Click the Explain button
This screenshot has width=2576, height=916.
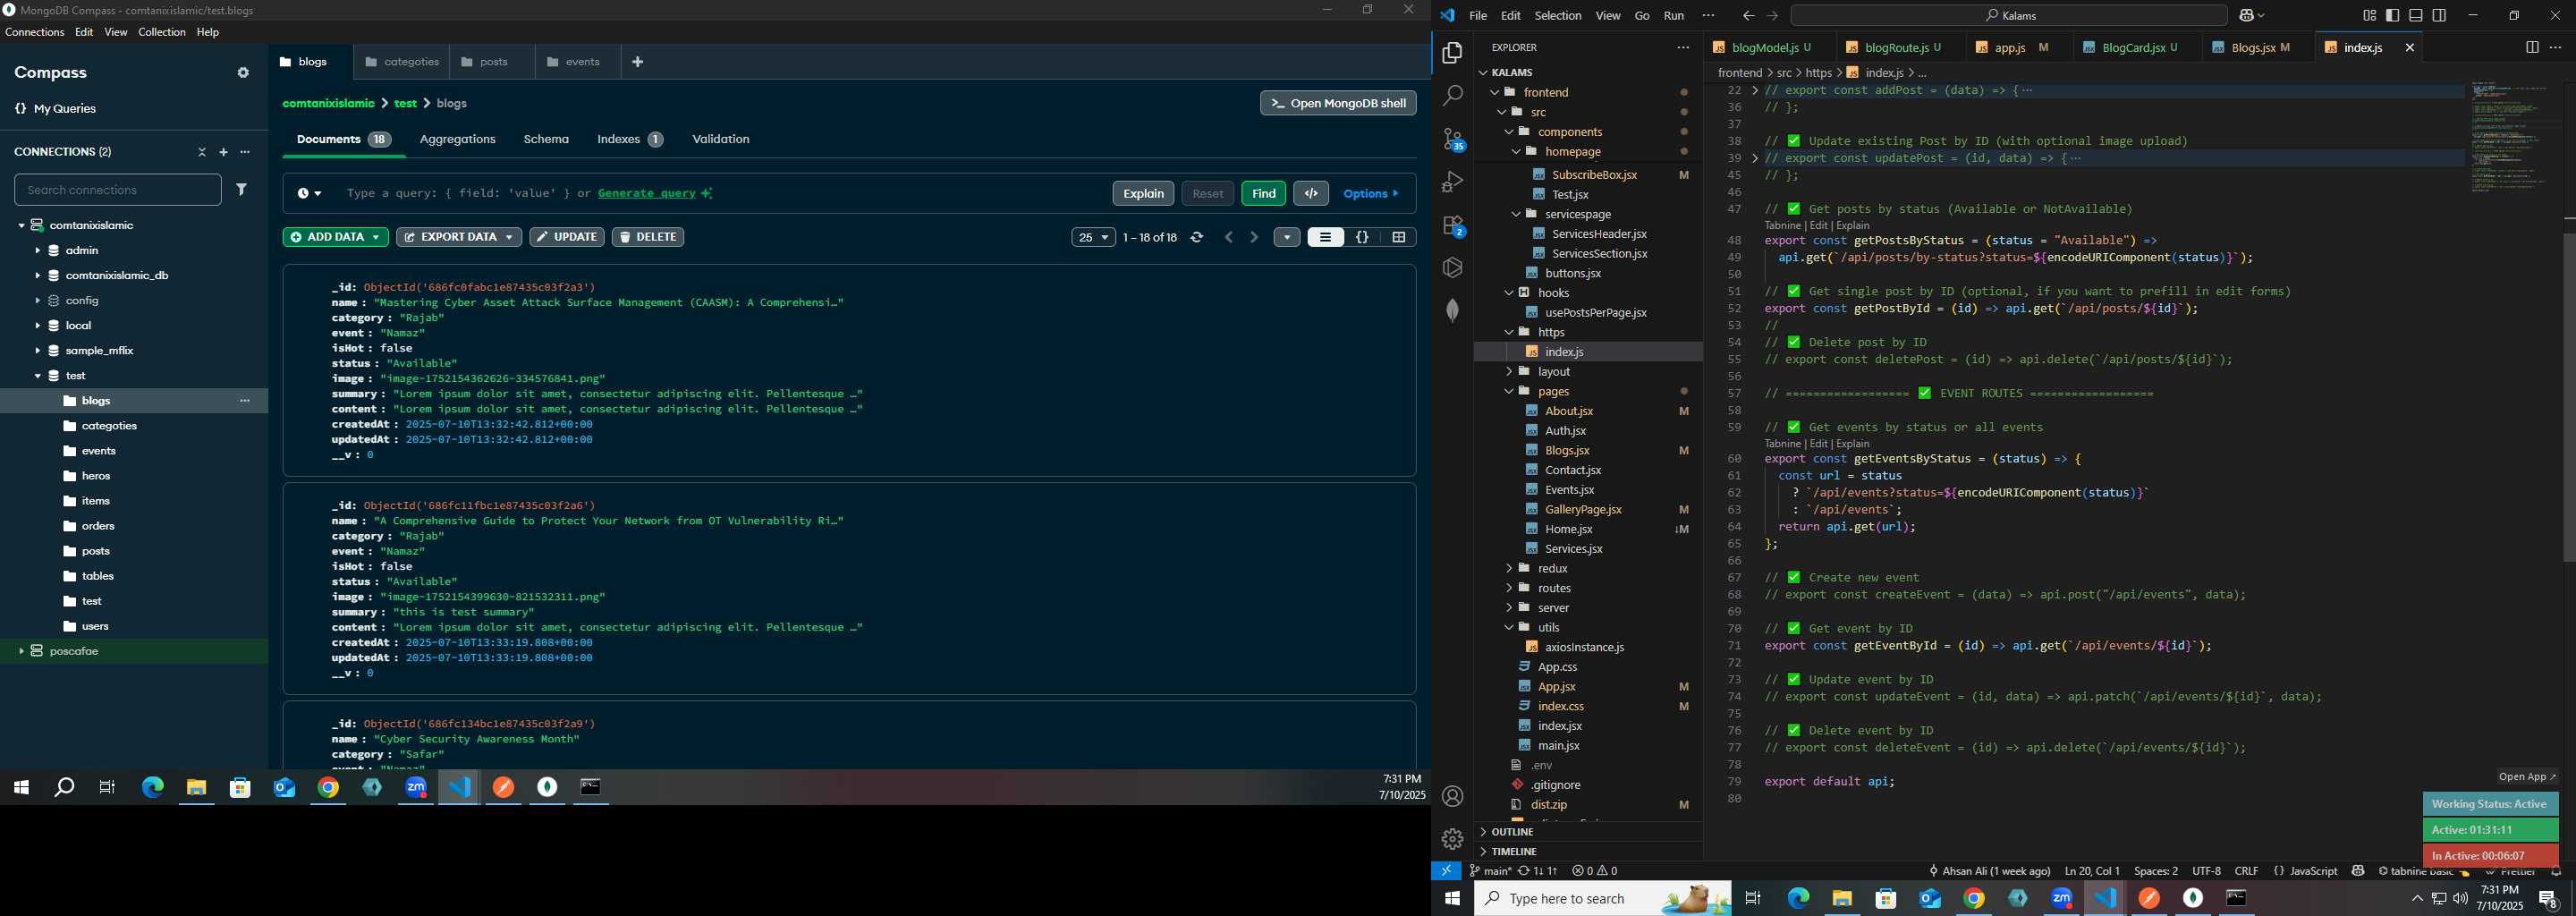(x=1143, y=193)
